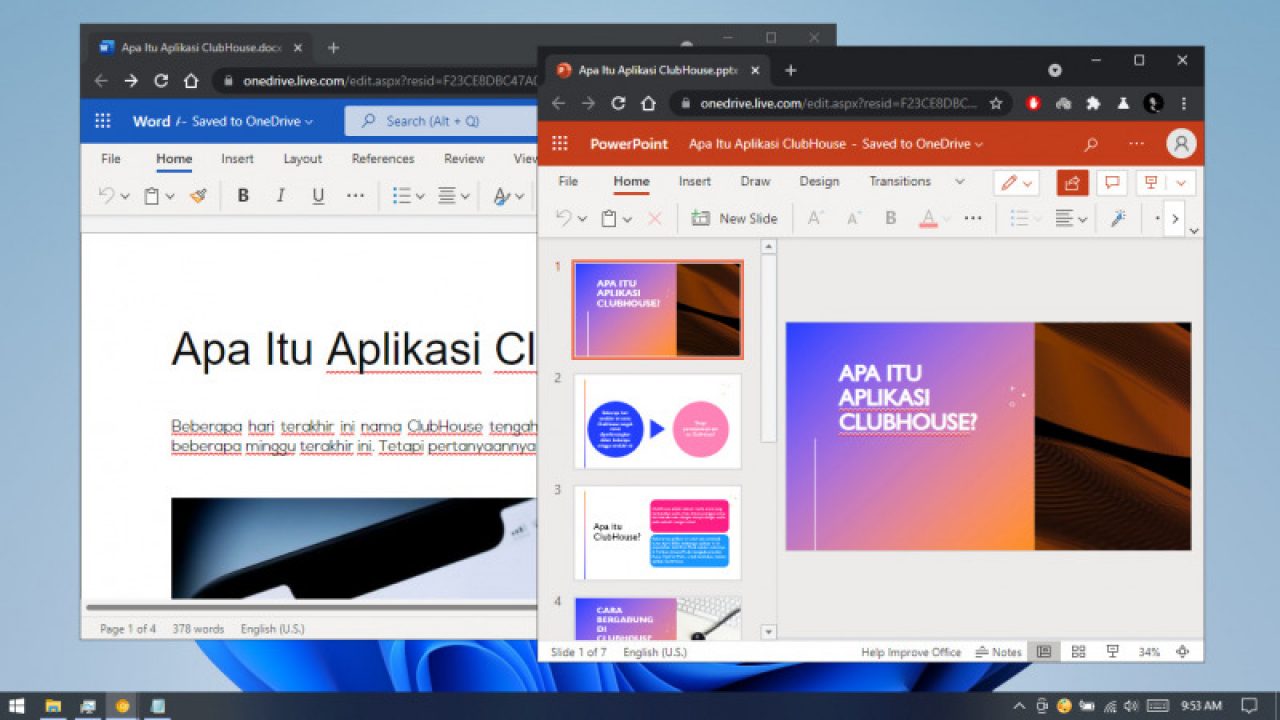1280x720 pixels.
Task: Open More font options ellipsis in PowerPoint
Action: click(x=973, y=218)
